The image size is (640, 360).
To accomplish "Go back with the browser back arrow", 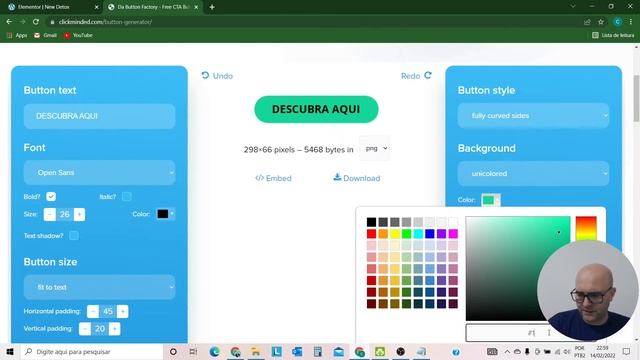I will (x=9, y=22).
